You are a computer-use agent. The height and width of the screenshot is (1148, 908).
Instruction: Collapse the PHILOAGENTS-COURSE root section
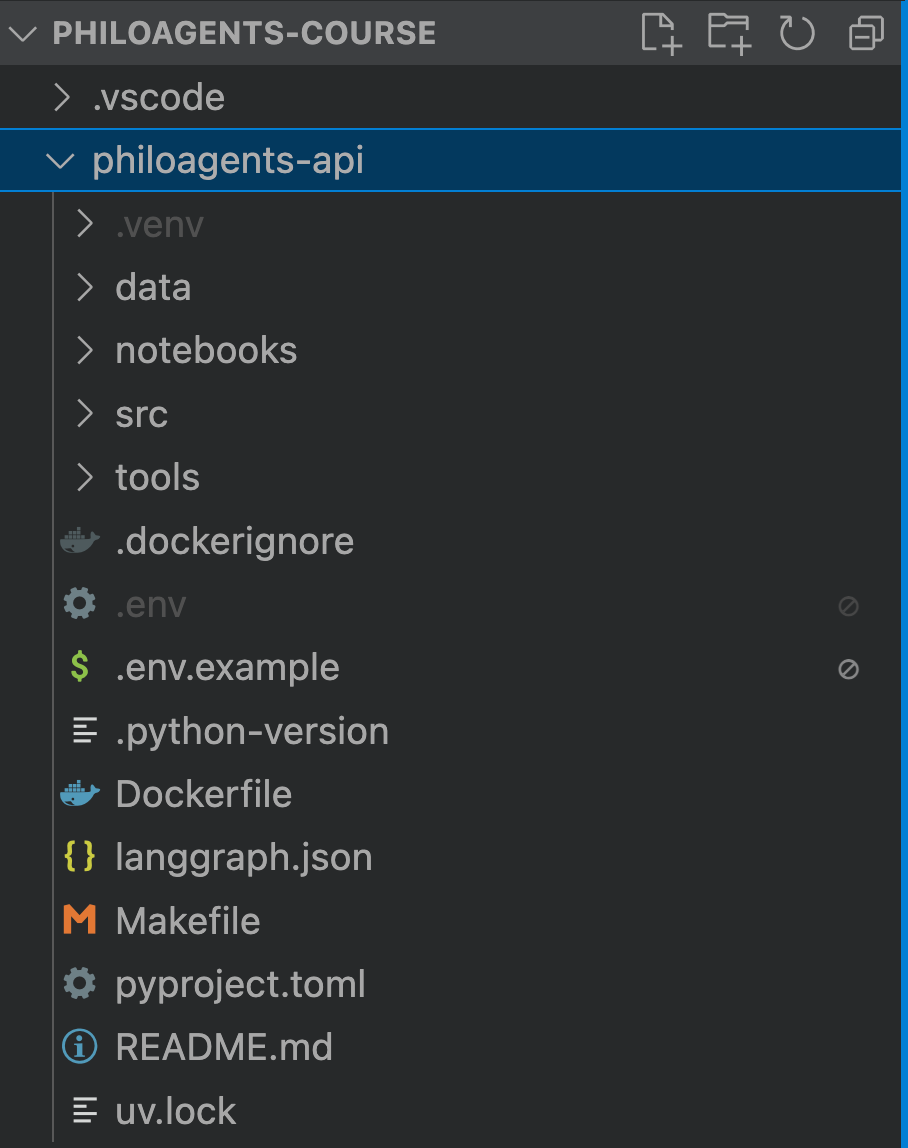24,33
